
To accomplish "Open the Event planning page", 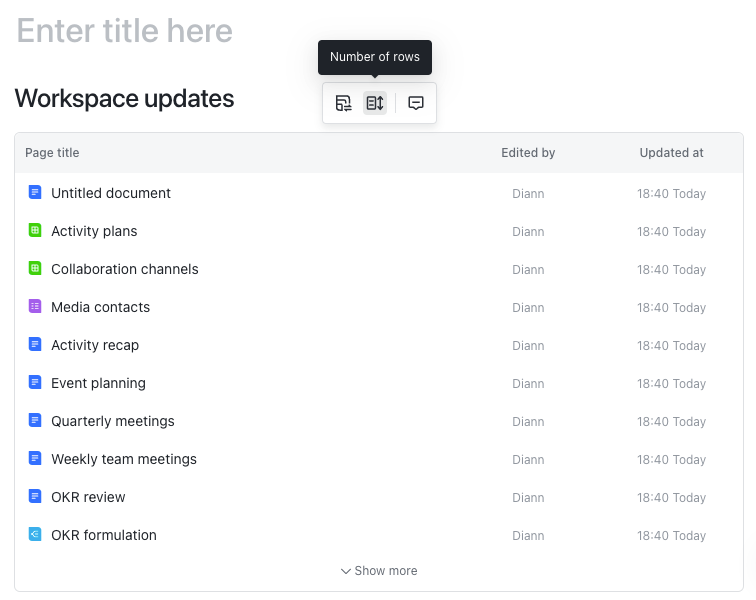I will click(x=98, y=383).
